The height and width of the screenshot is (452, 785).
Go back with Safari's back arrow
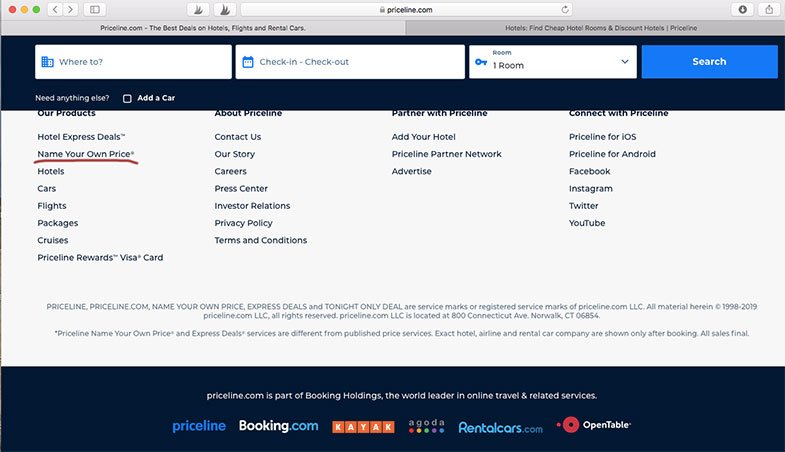click(56, 10)
